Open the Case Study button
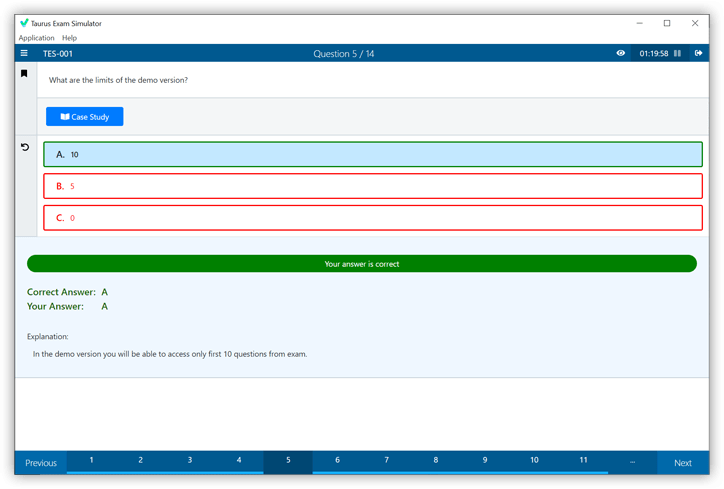The height and width of the screenshot is (489, 724). pyautogui.click(x=84, y=116)
